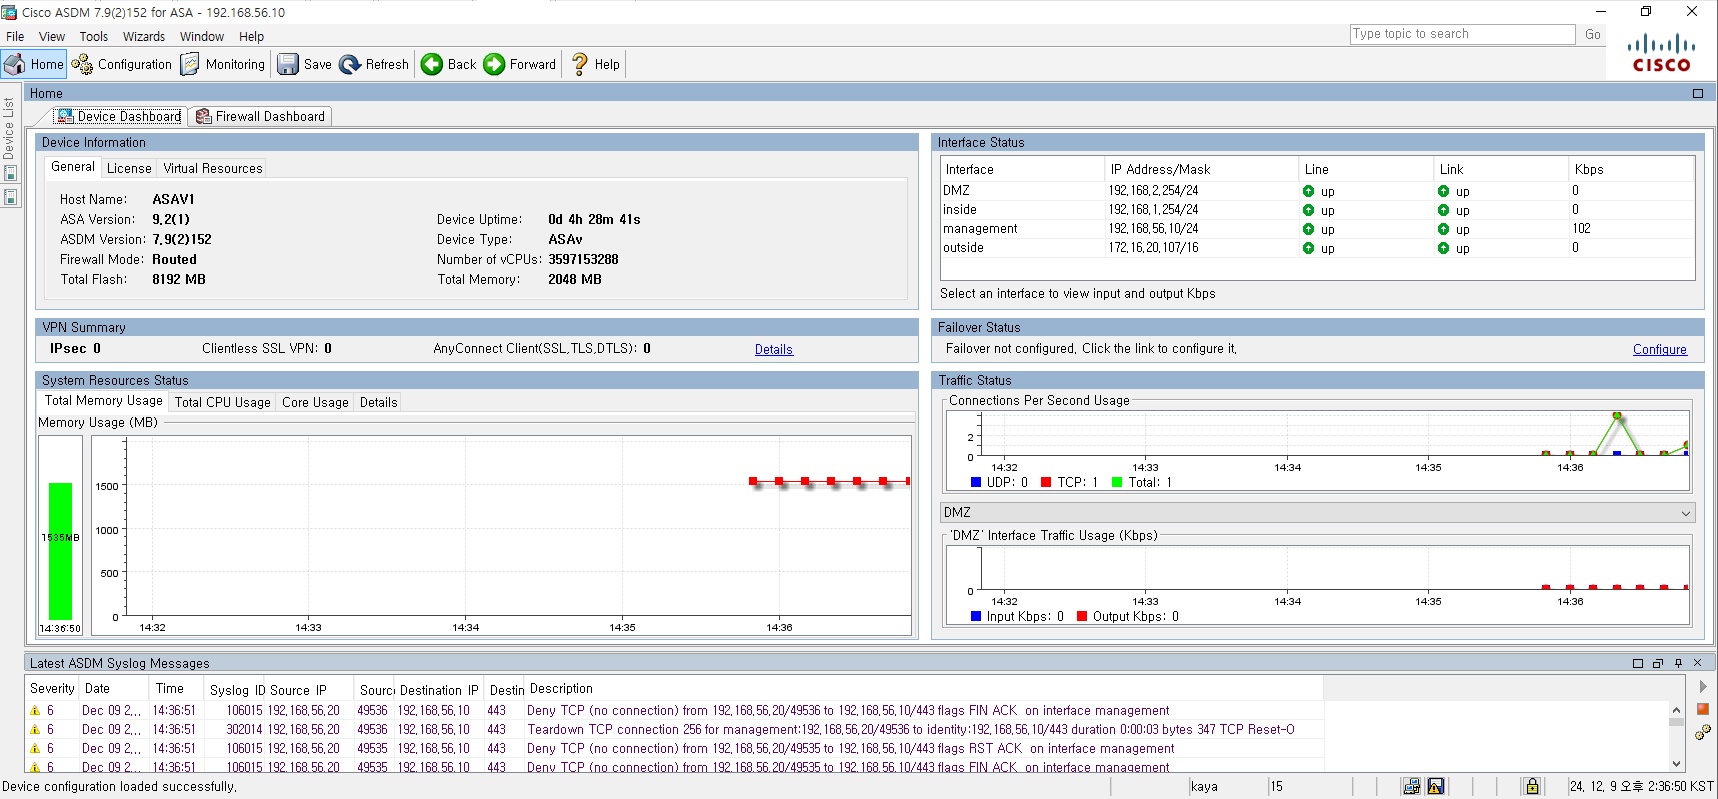
Task: Go Back to previous screen
Action: pos(448,64)
